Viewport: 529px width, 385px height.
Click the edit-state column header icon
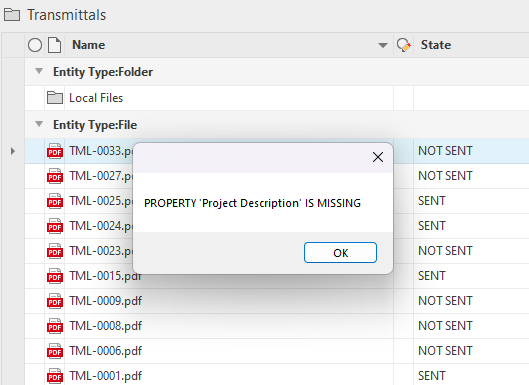click(403, 45)
